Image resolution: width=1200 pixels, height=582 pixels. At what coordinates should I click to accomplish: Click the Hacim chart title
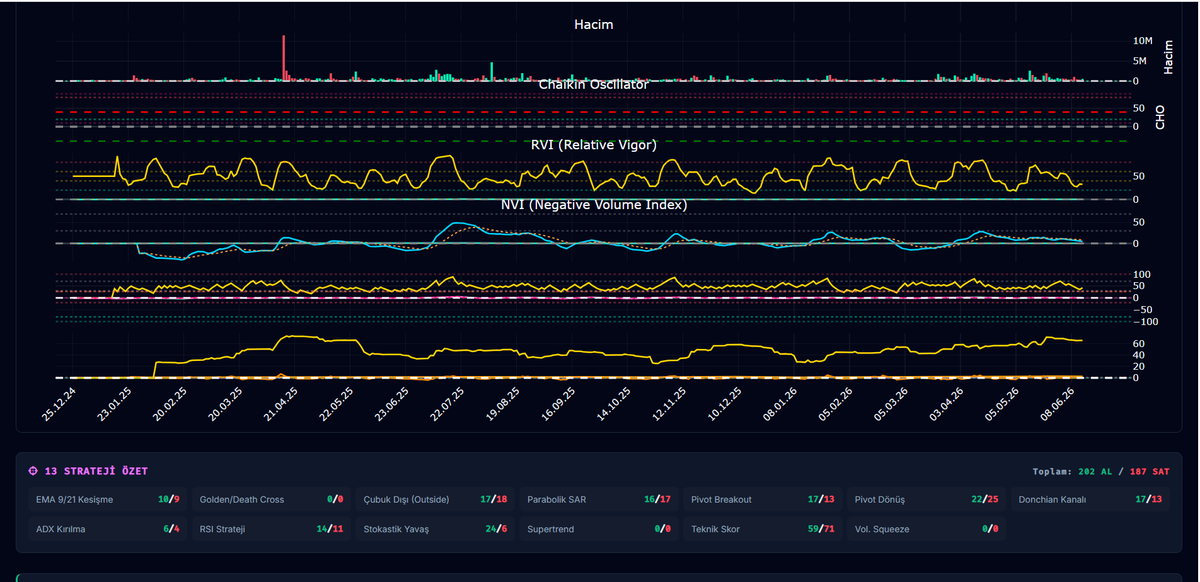[593, 24]
